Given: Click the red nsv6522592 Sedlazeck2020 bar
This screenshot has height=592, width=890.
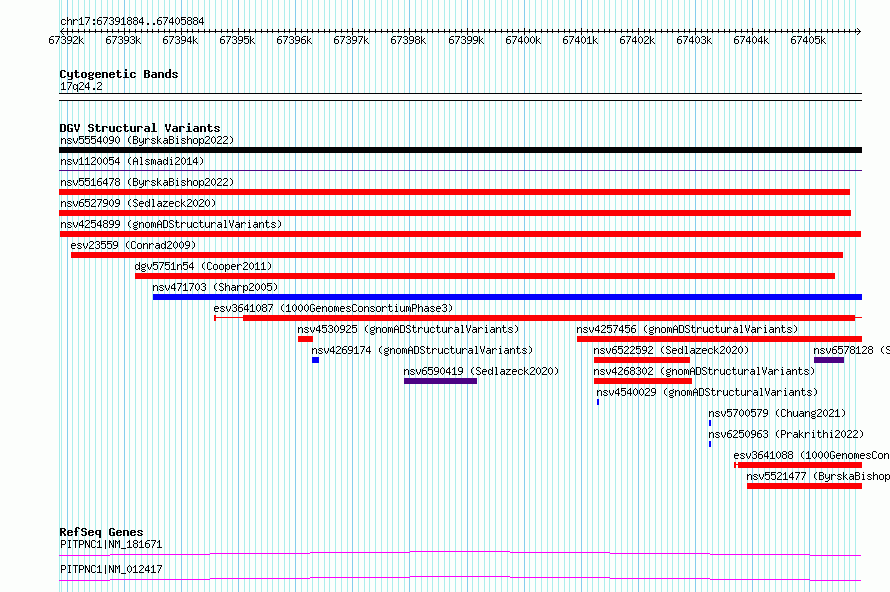Looking at the screenshot, I should [x=641, y=360].
